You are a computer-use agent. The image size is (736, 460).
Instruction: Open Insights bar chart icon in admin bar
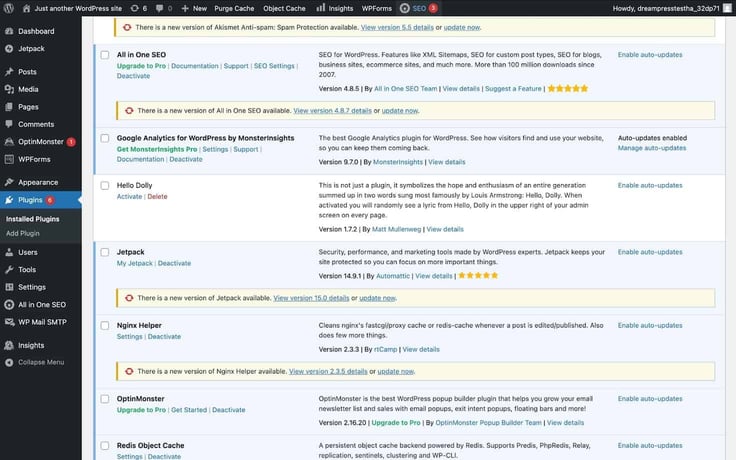pyautogui.click(x=321, y=8)
